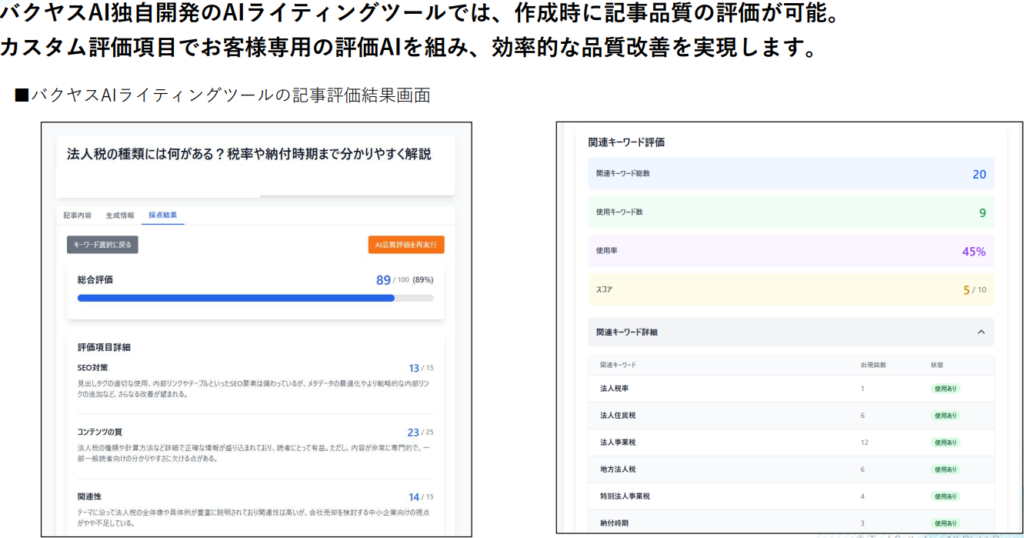Click the 使用あり badge for 法人事業税
Screen dimensions: 1024x538
coord(944,442)
